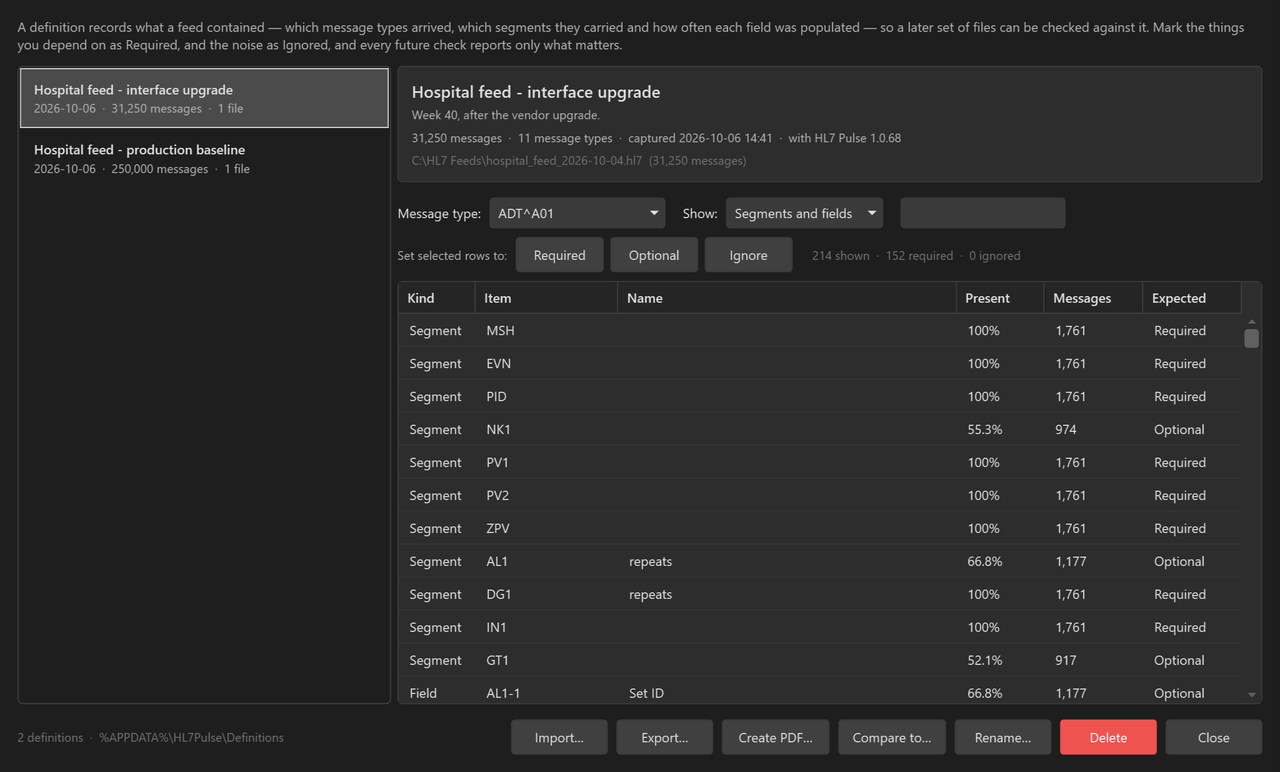Click the Export... button
The width and height of the screenshot is (1280, 772).
665,737
